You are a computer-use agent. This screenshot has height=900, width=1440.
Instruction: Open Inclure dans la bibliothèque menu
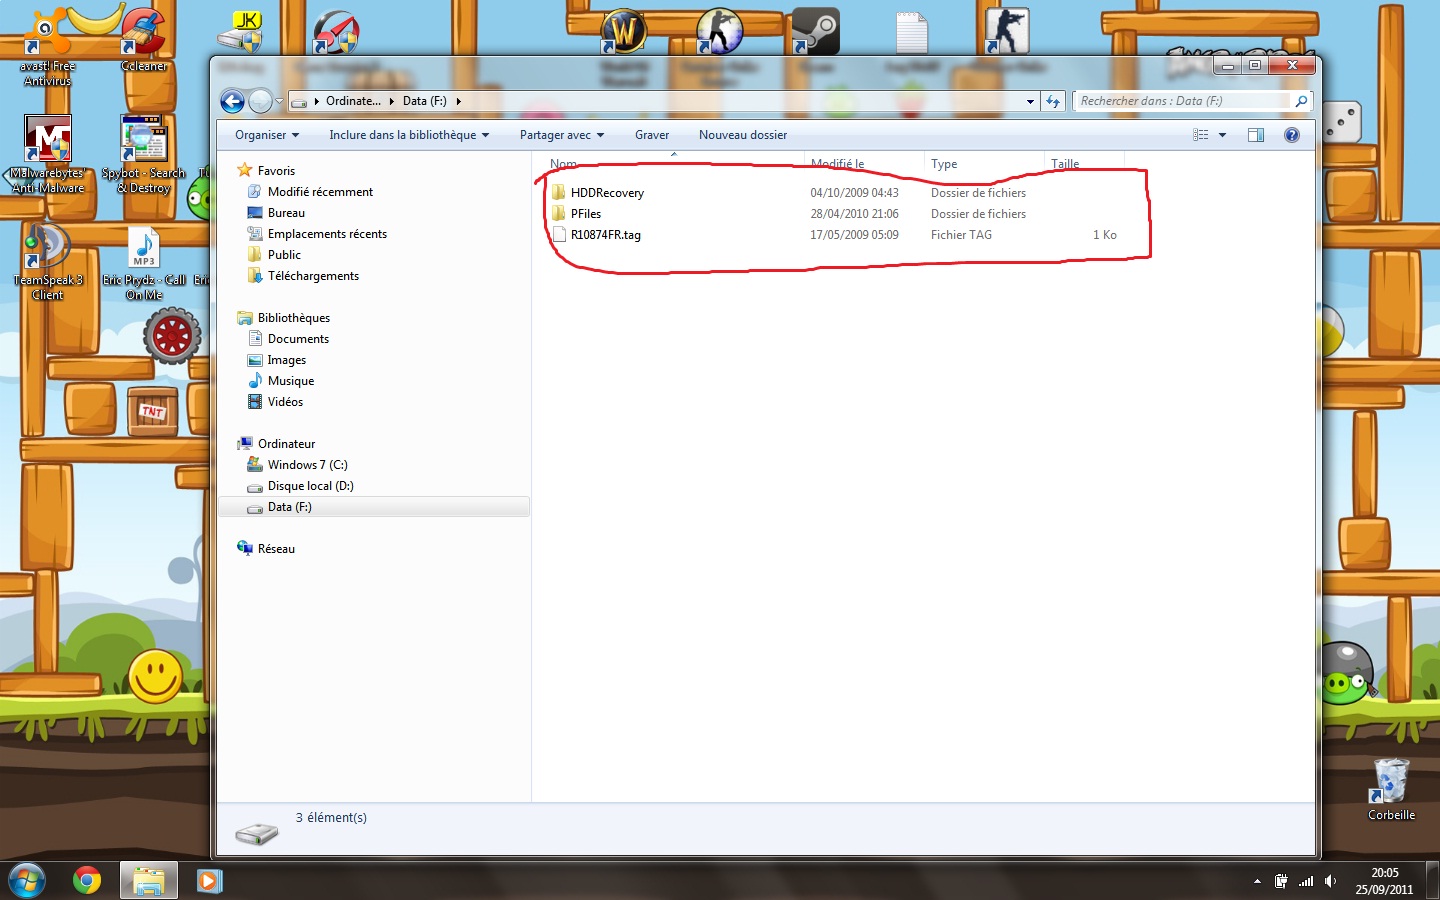point(409,135)
